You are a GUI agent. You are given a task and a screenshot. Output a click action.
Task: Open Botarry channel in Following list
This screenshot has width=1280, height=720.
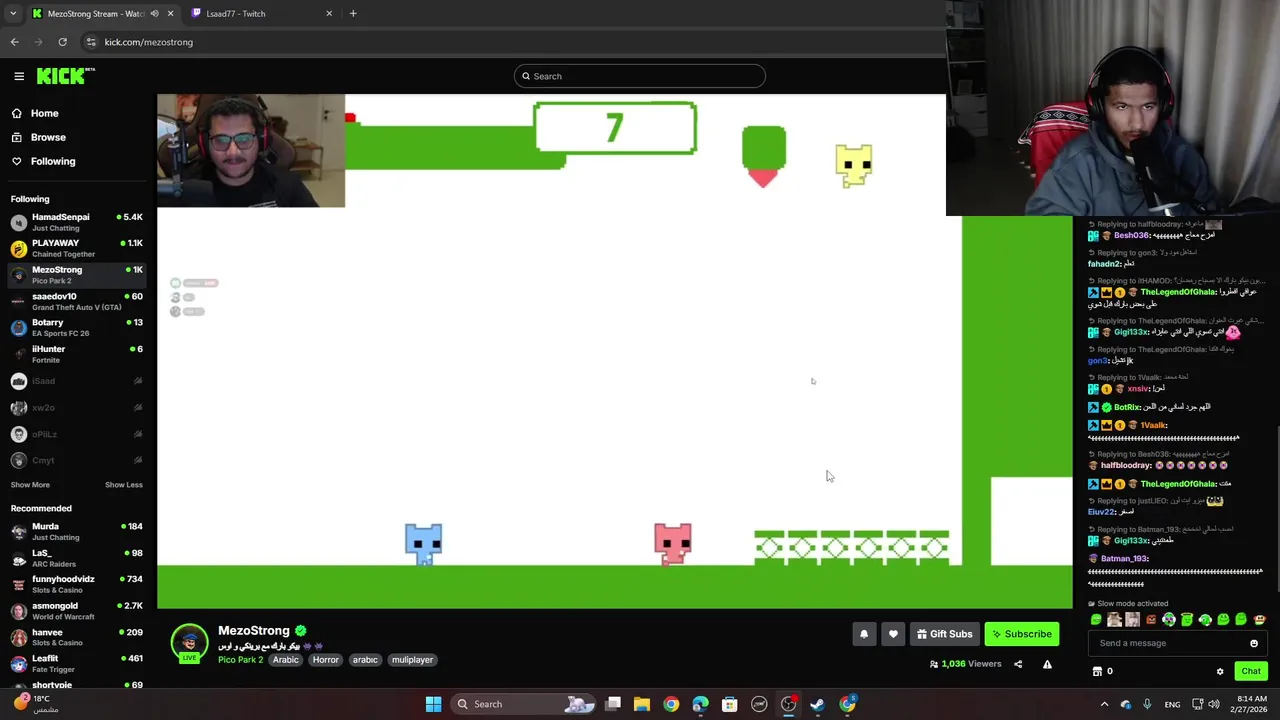[x=77, y=327]
